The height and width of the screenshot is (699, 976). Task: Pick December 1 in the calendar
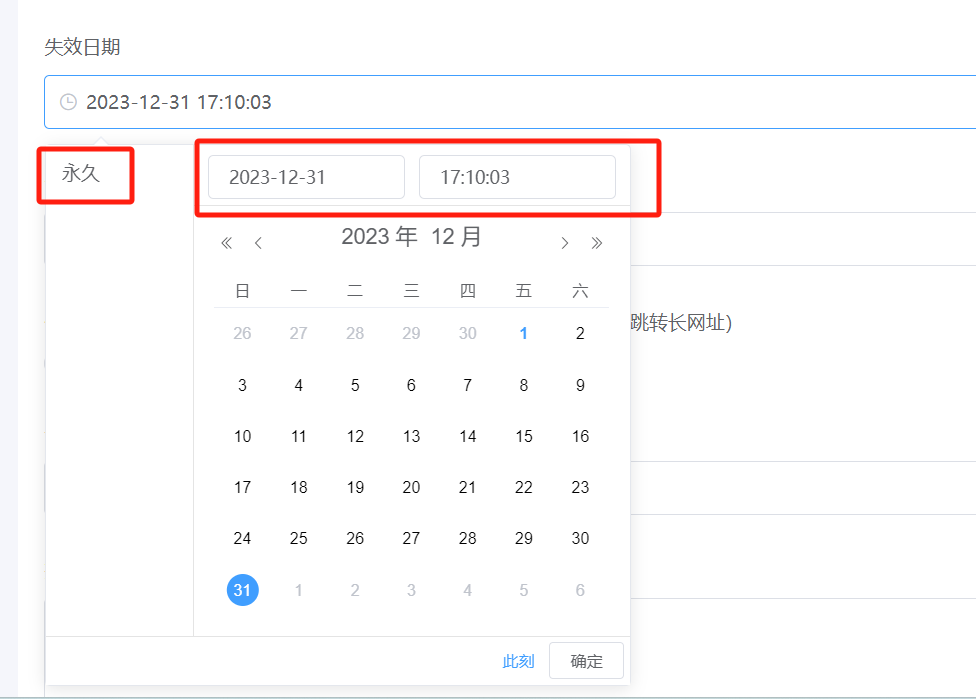click(523, 334)
